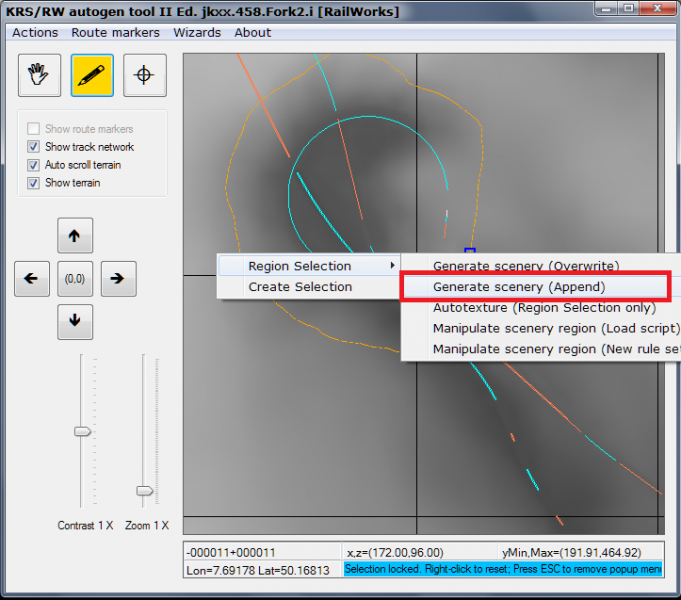Click the Contrast slider handle
The height and width of the screenshot is (600, 681).
tap(82, 431)
